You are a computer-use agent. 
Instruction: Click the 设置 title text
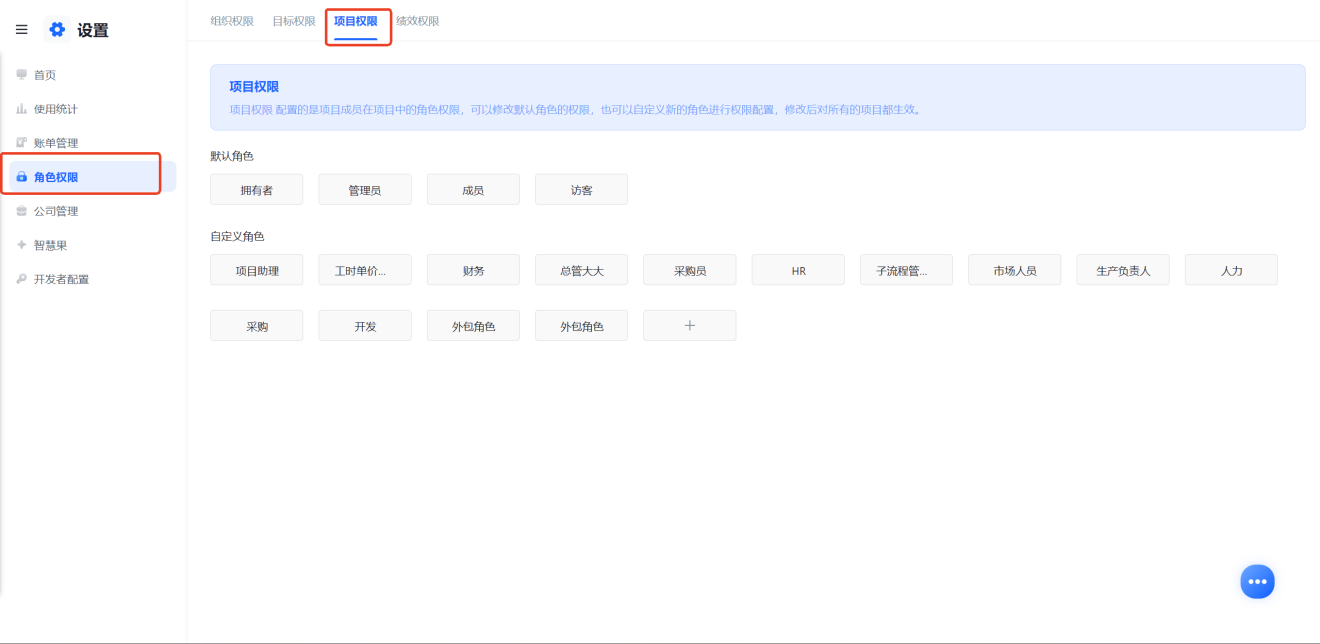coord(93,30)
